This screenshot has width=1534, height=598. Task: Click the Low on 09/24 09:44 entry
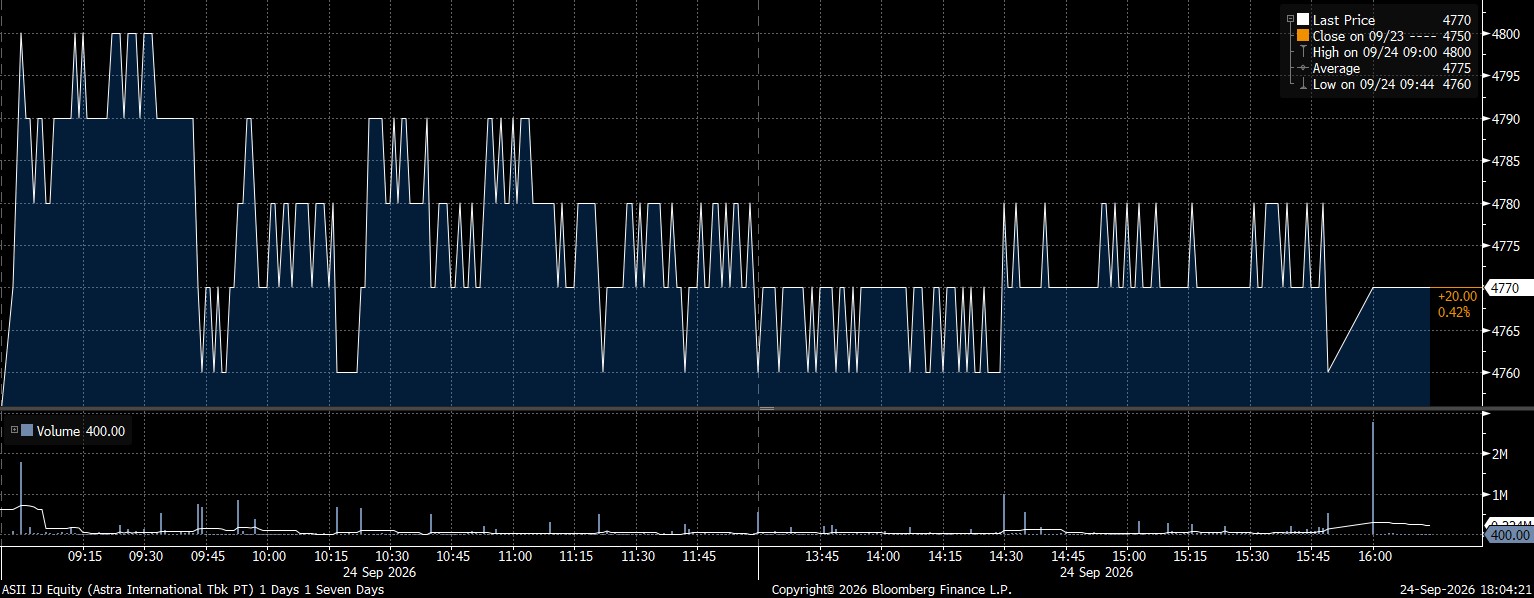click(x=1376, y=84)
